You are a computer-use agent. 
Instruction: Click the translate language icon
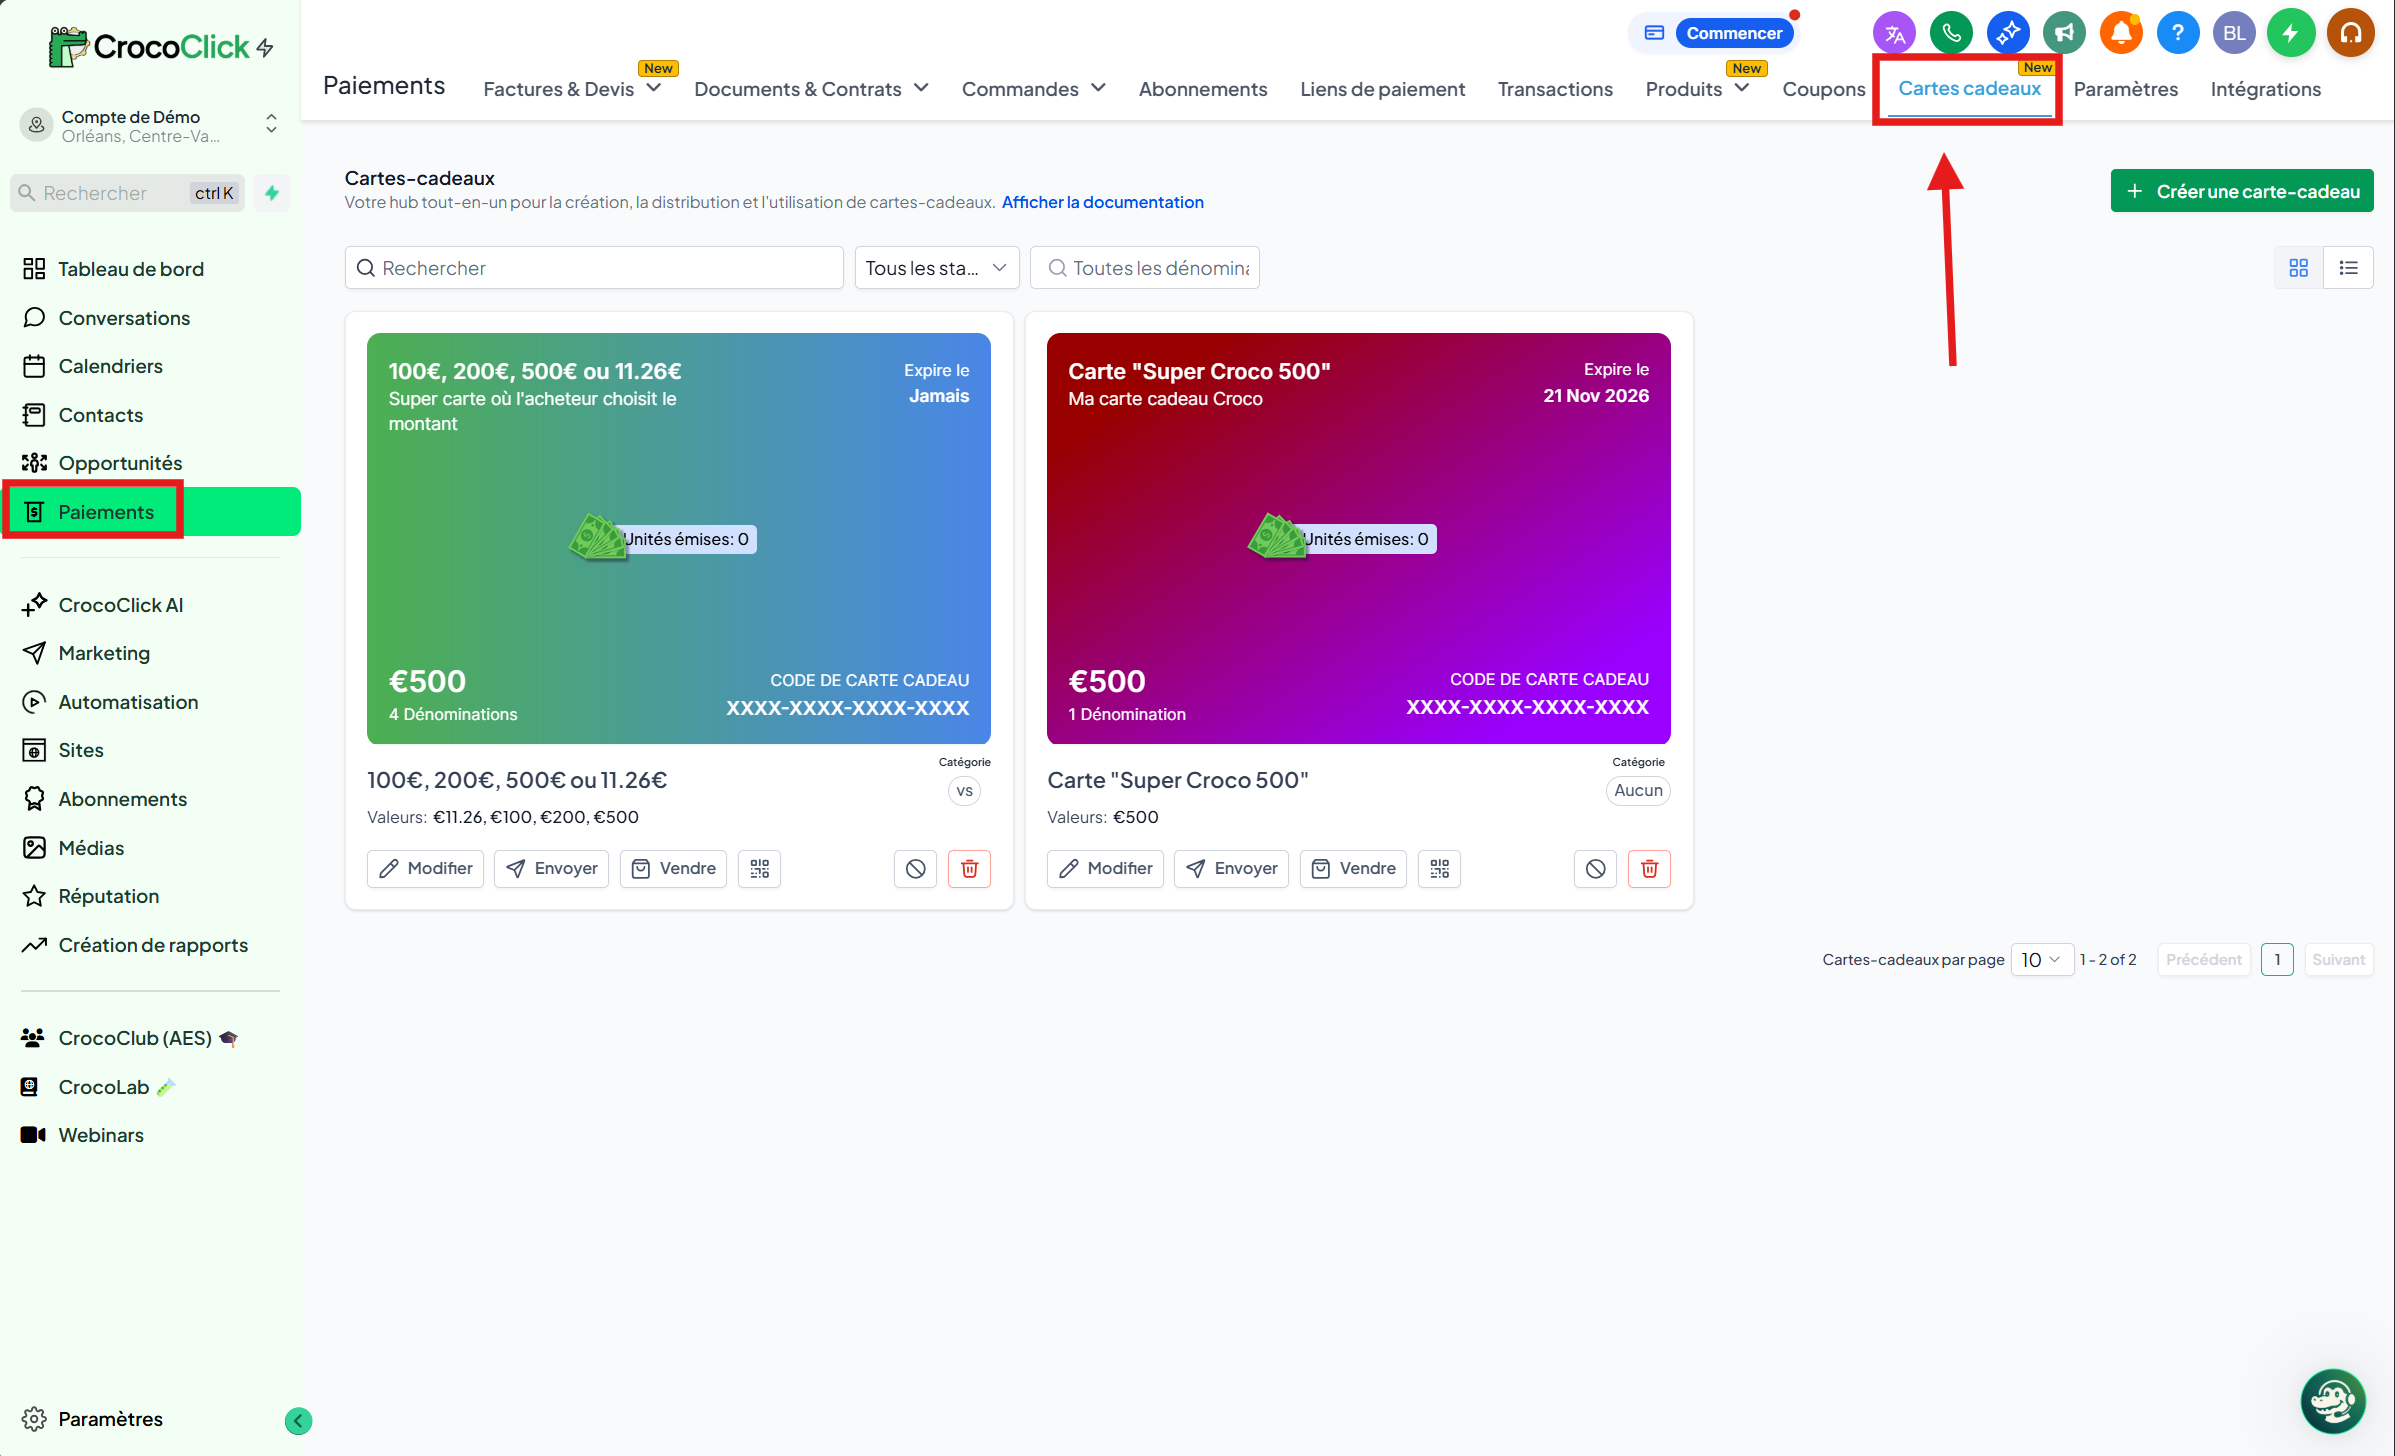pyautogui.click(x=1894, y=33)
